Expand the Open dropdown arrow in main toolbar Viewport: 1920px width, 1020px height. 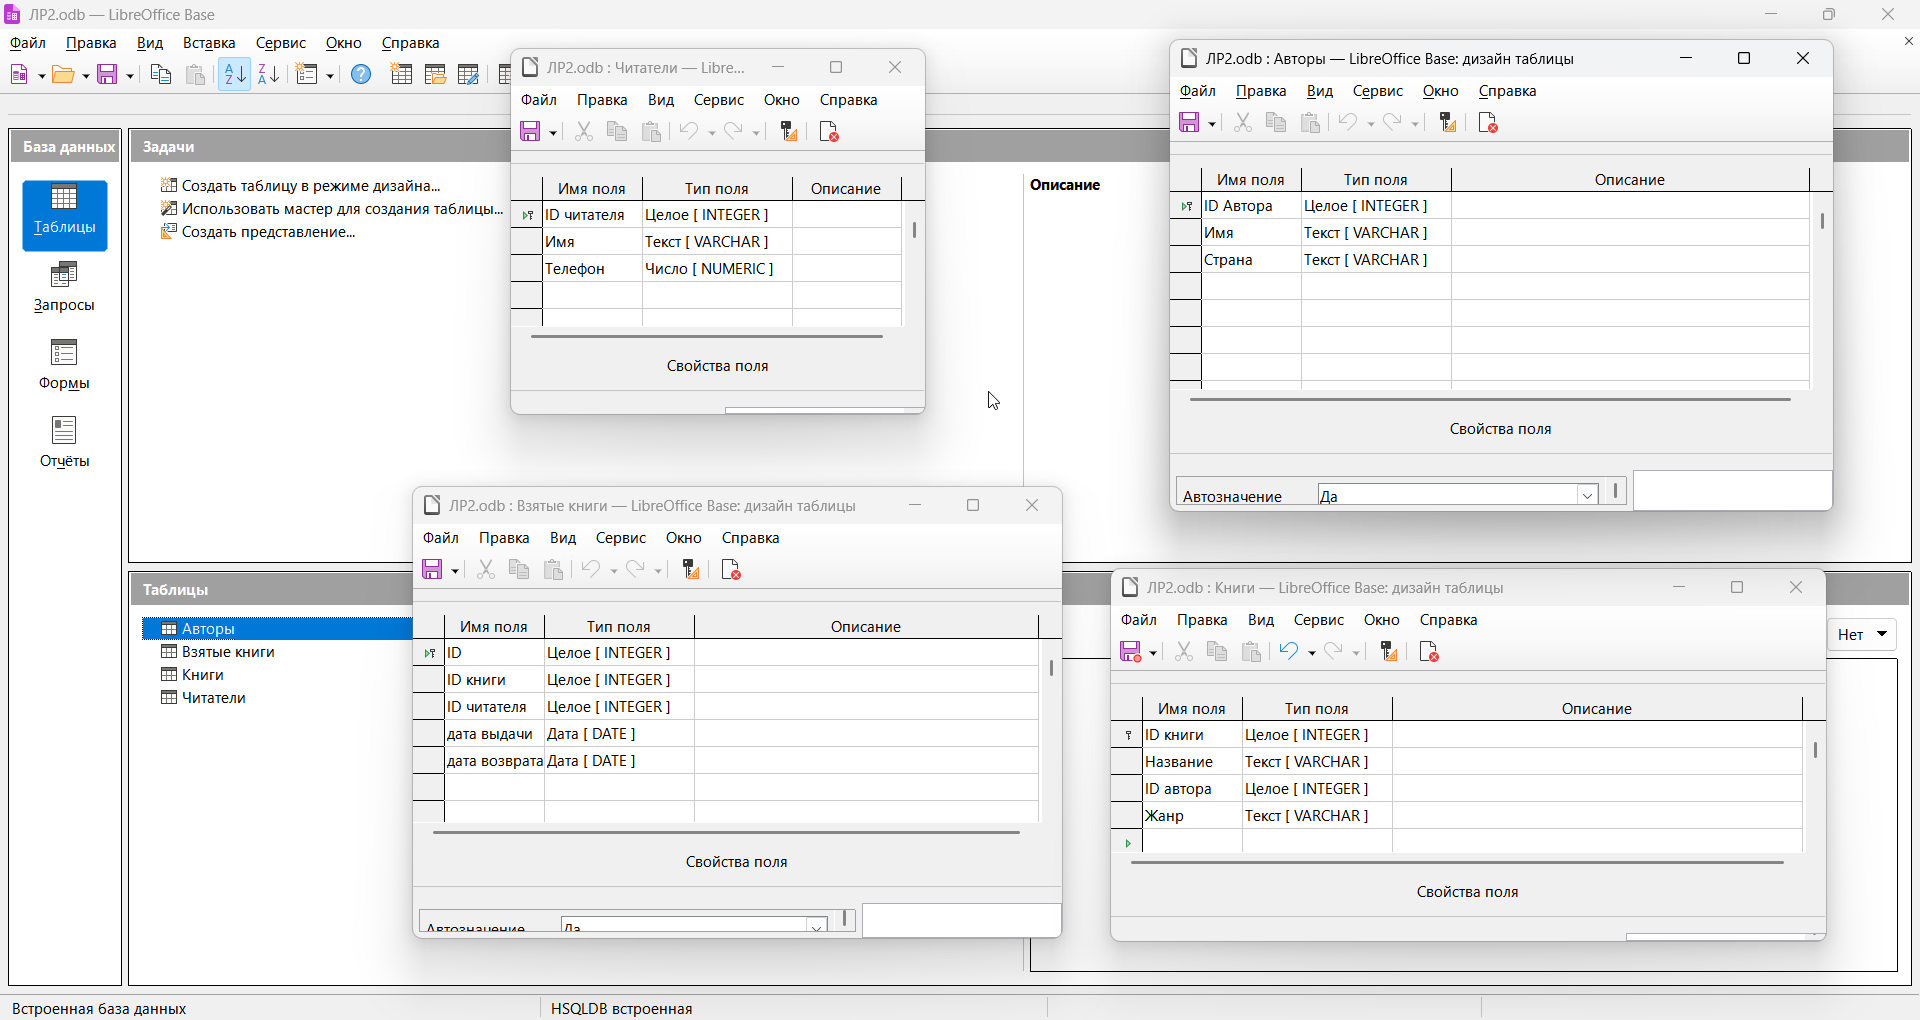tap(85, 76)
